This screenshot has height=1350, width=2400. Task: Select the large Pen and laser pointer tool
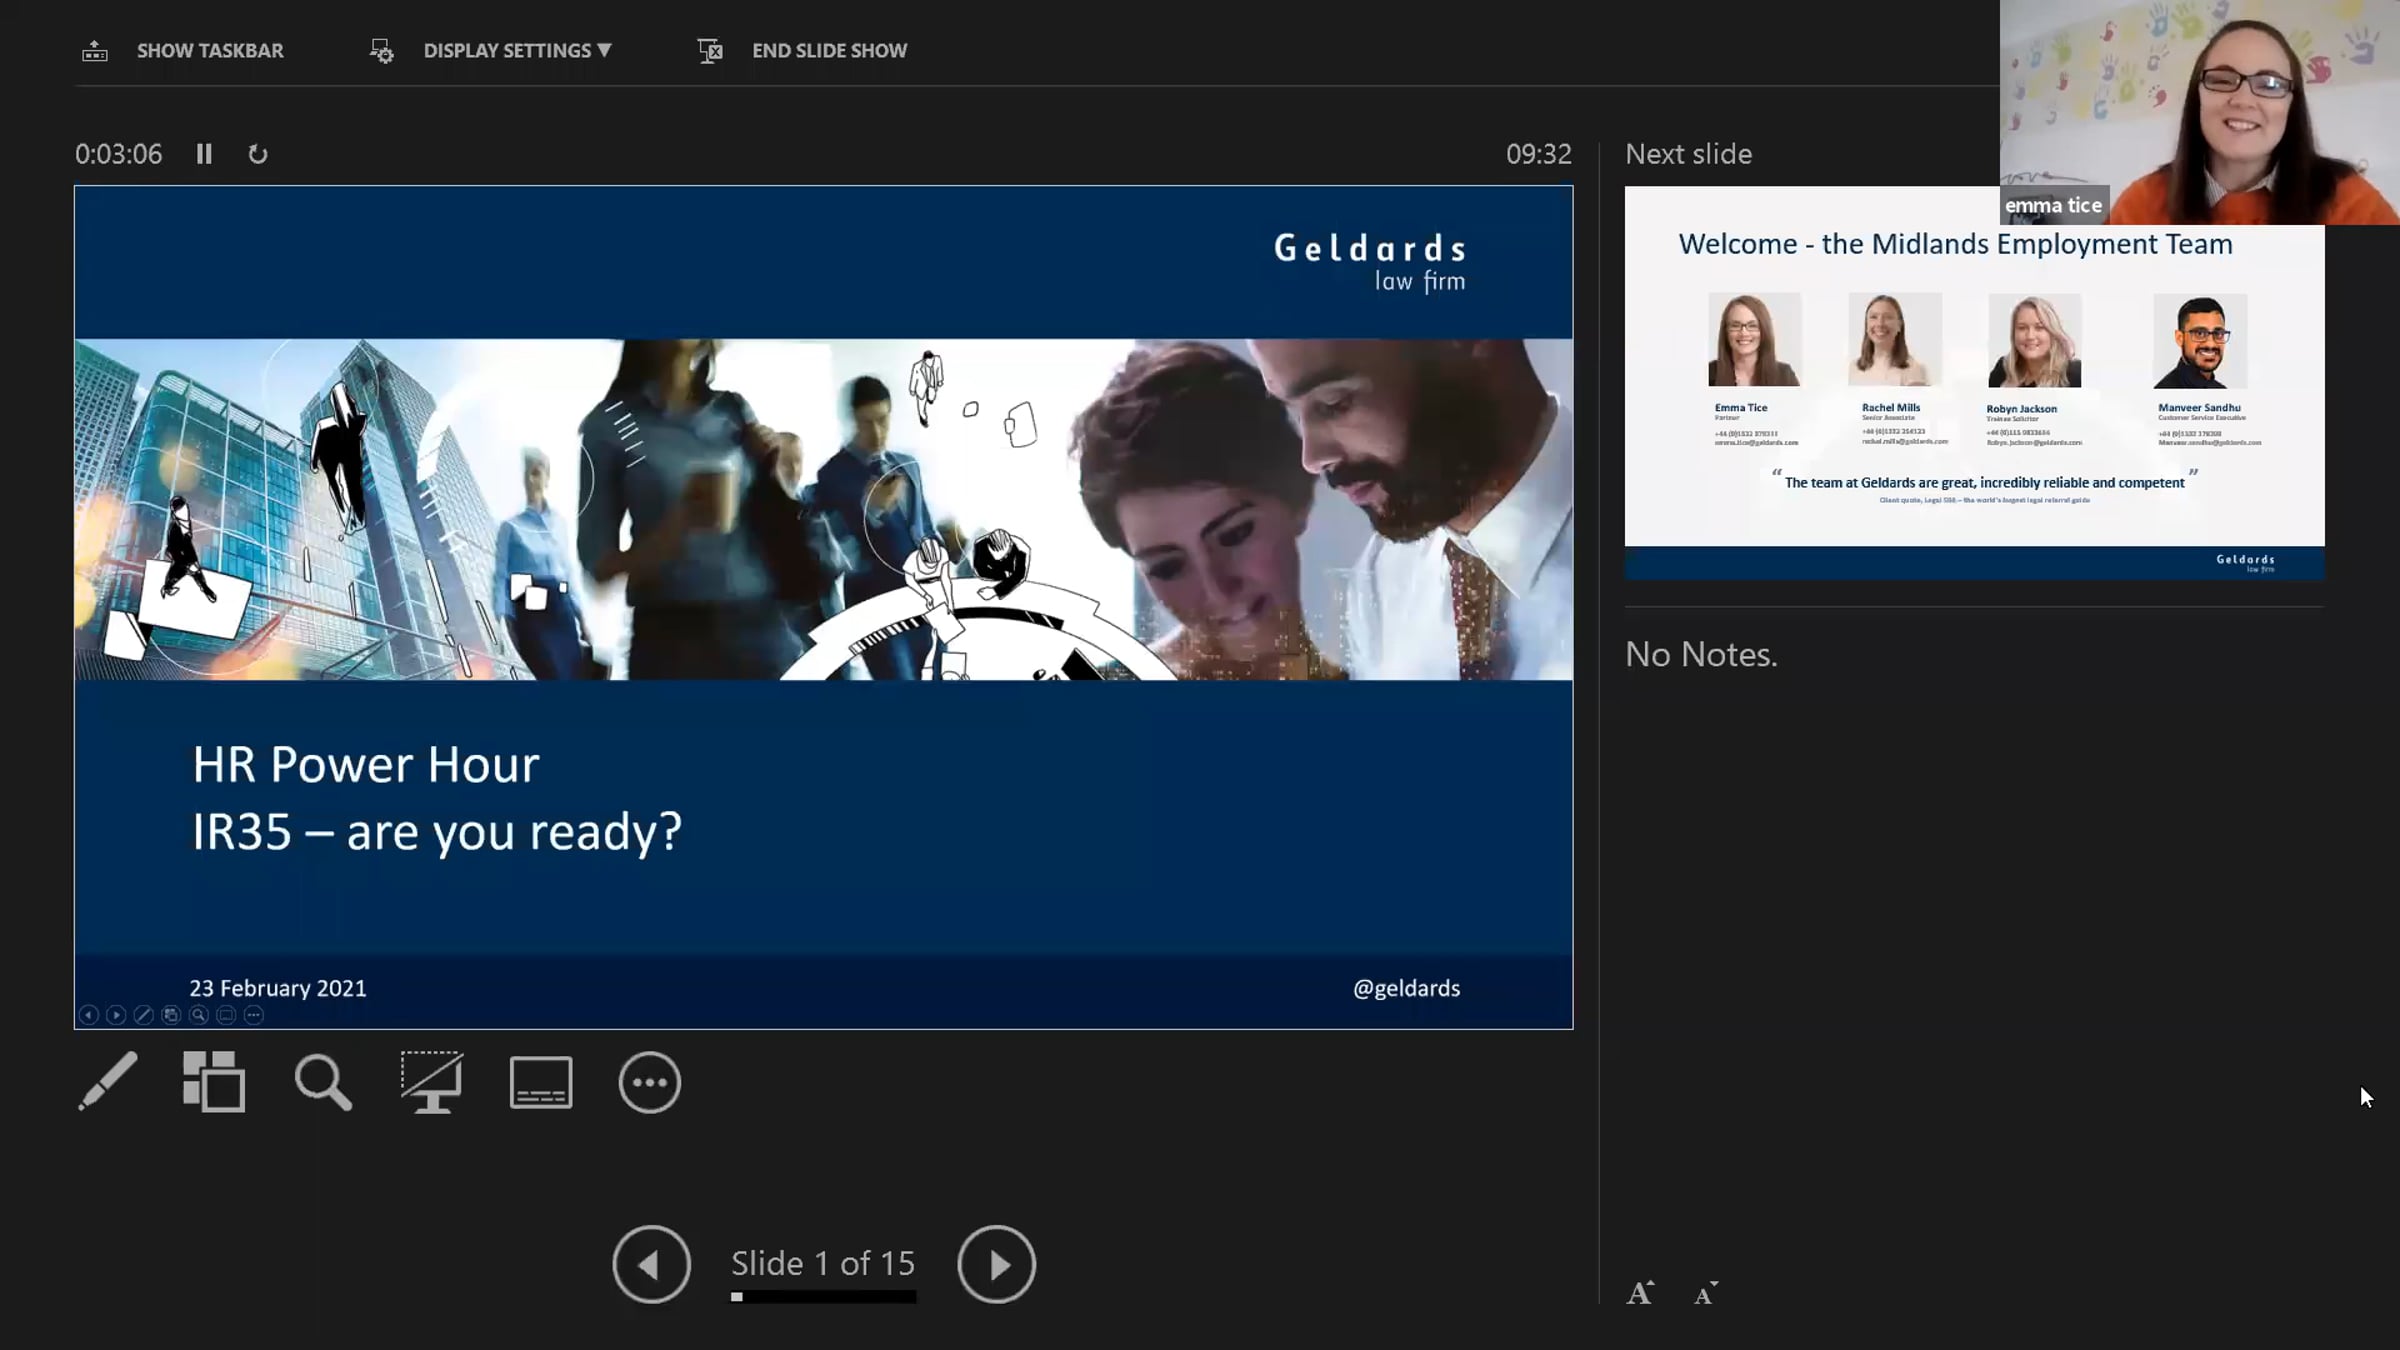(x=108, y=1081)
